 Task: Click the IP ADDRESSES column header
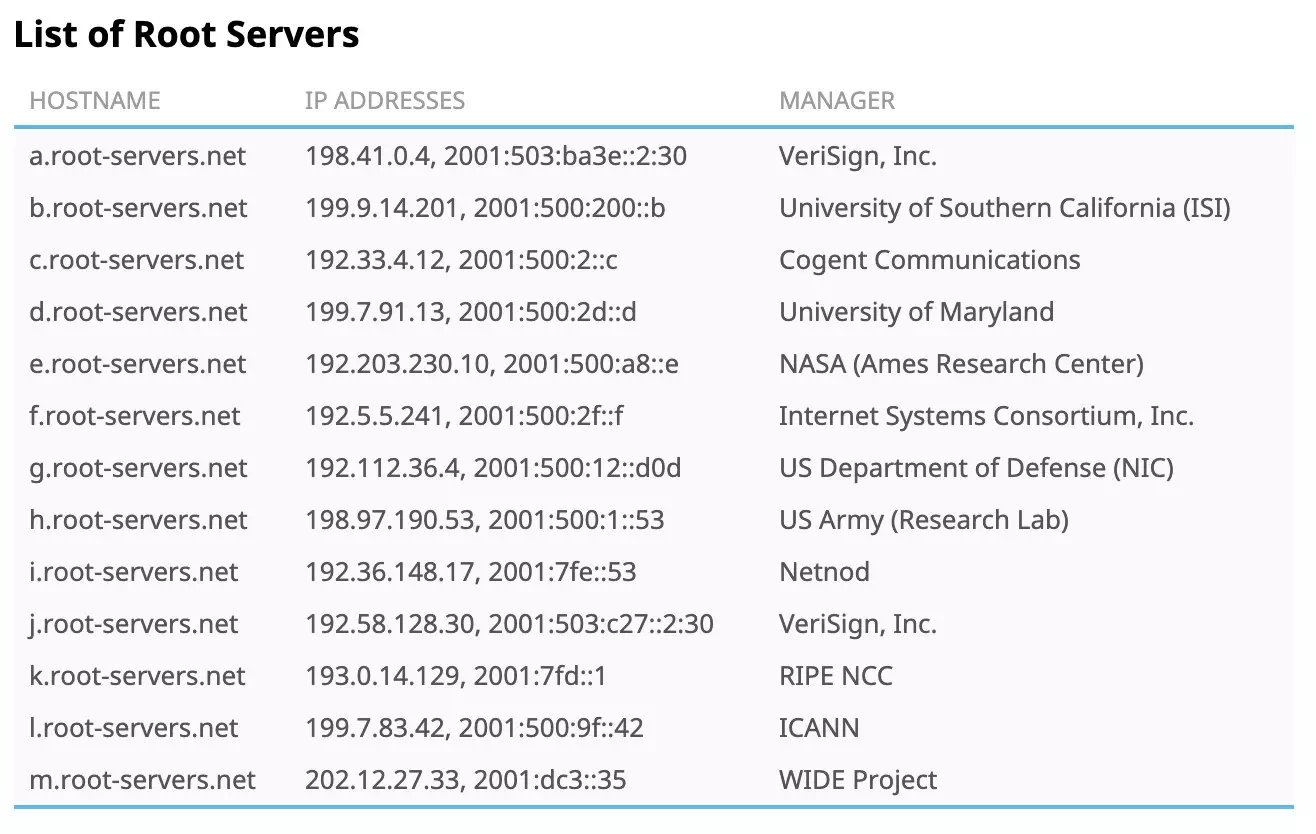(x=385, y=101)
